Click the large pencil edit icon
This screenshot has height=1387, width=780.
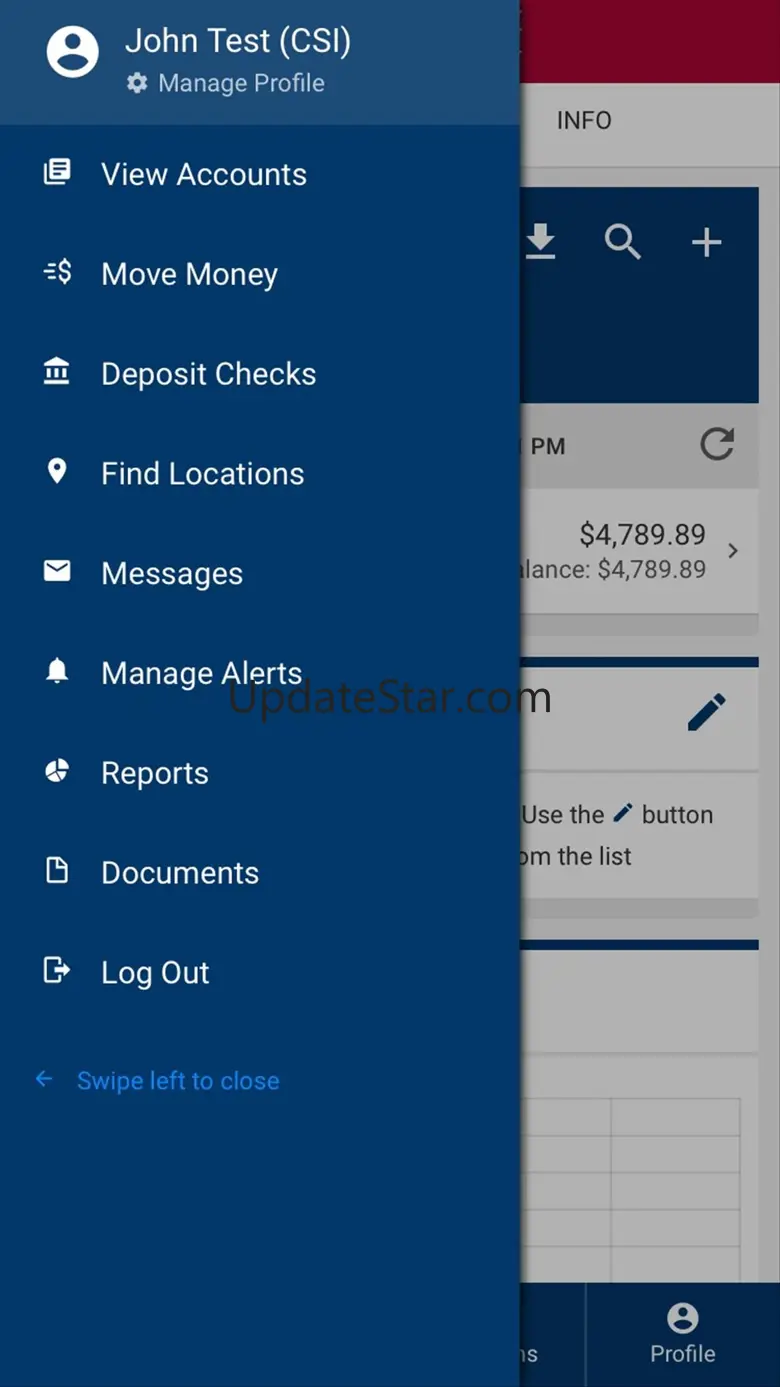pyautogui.click(x=707, y=713)
